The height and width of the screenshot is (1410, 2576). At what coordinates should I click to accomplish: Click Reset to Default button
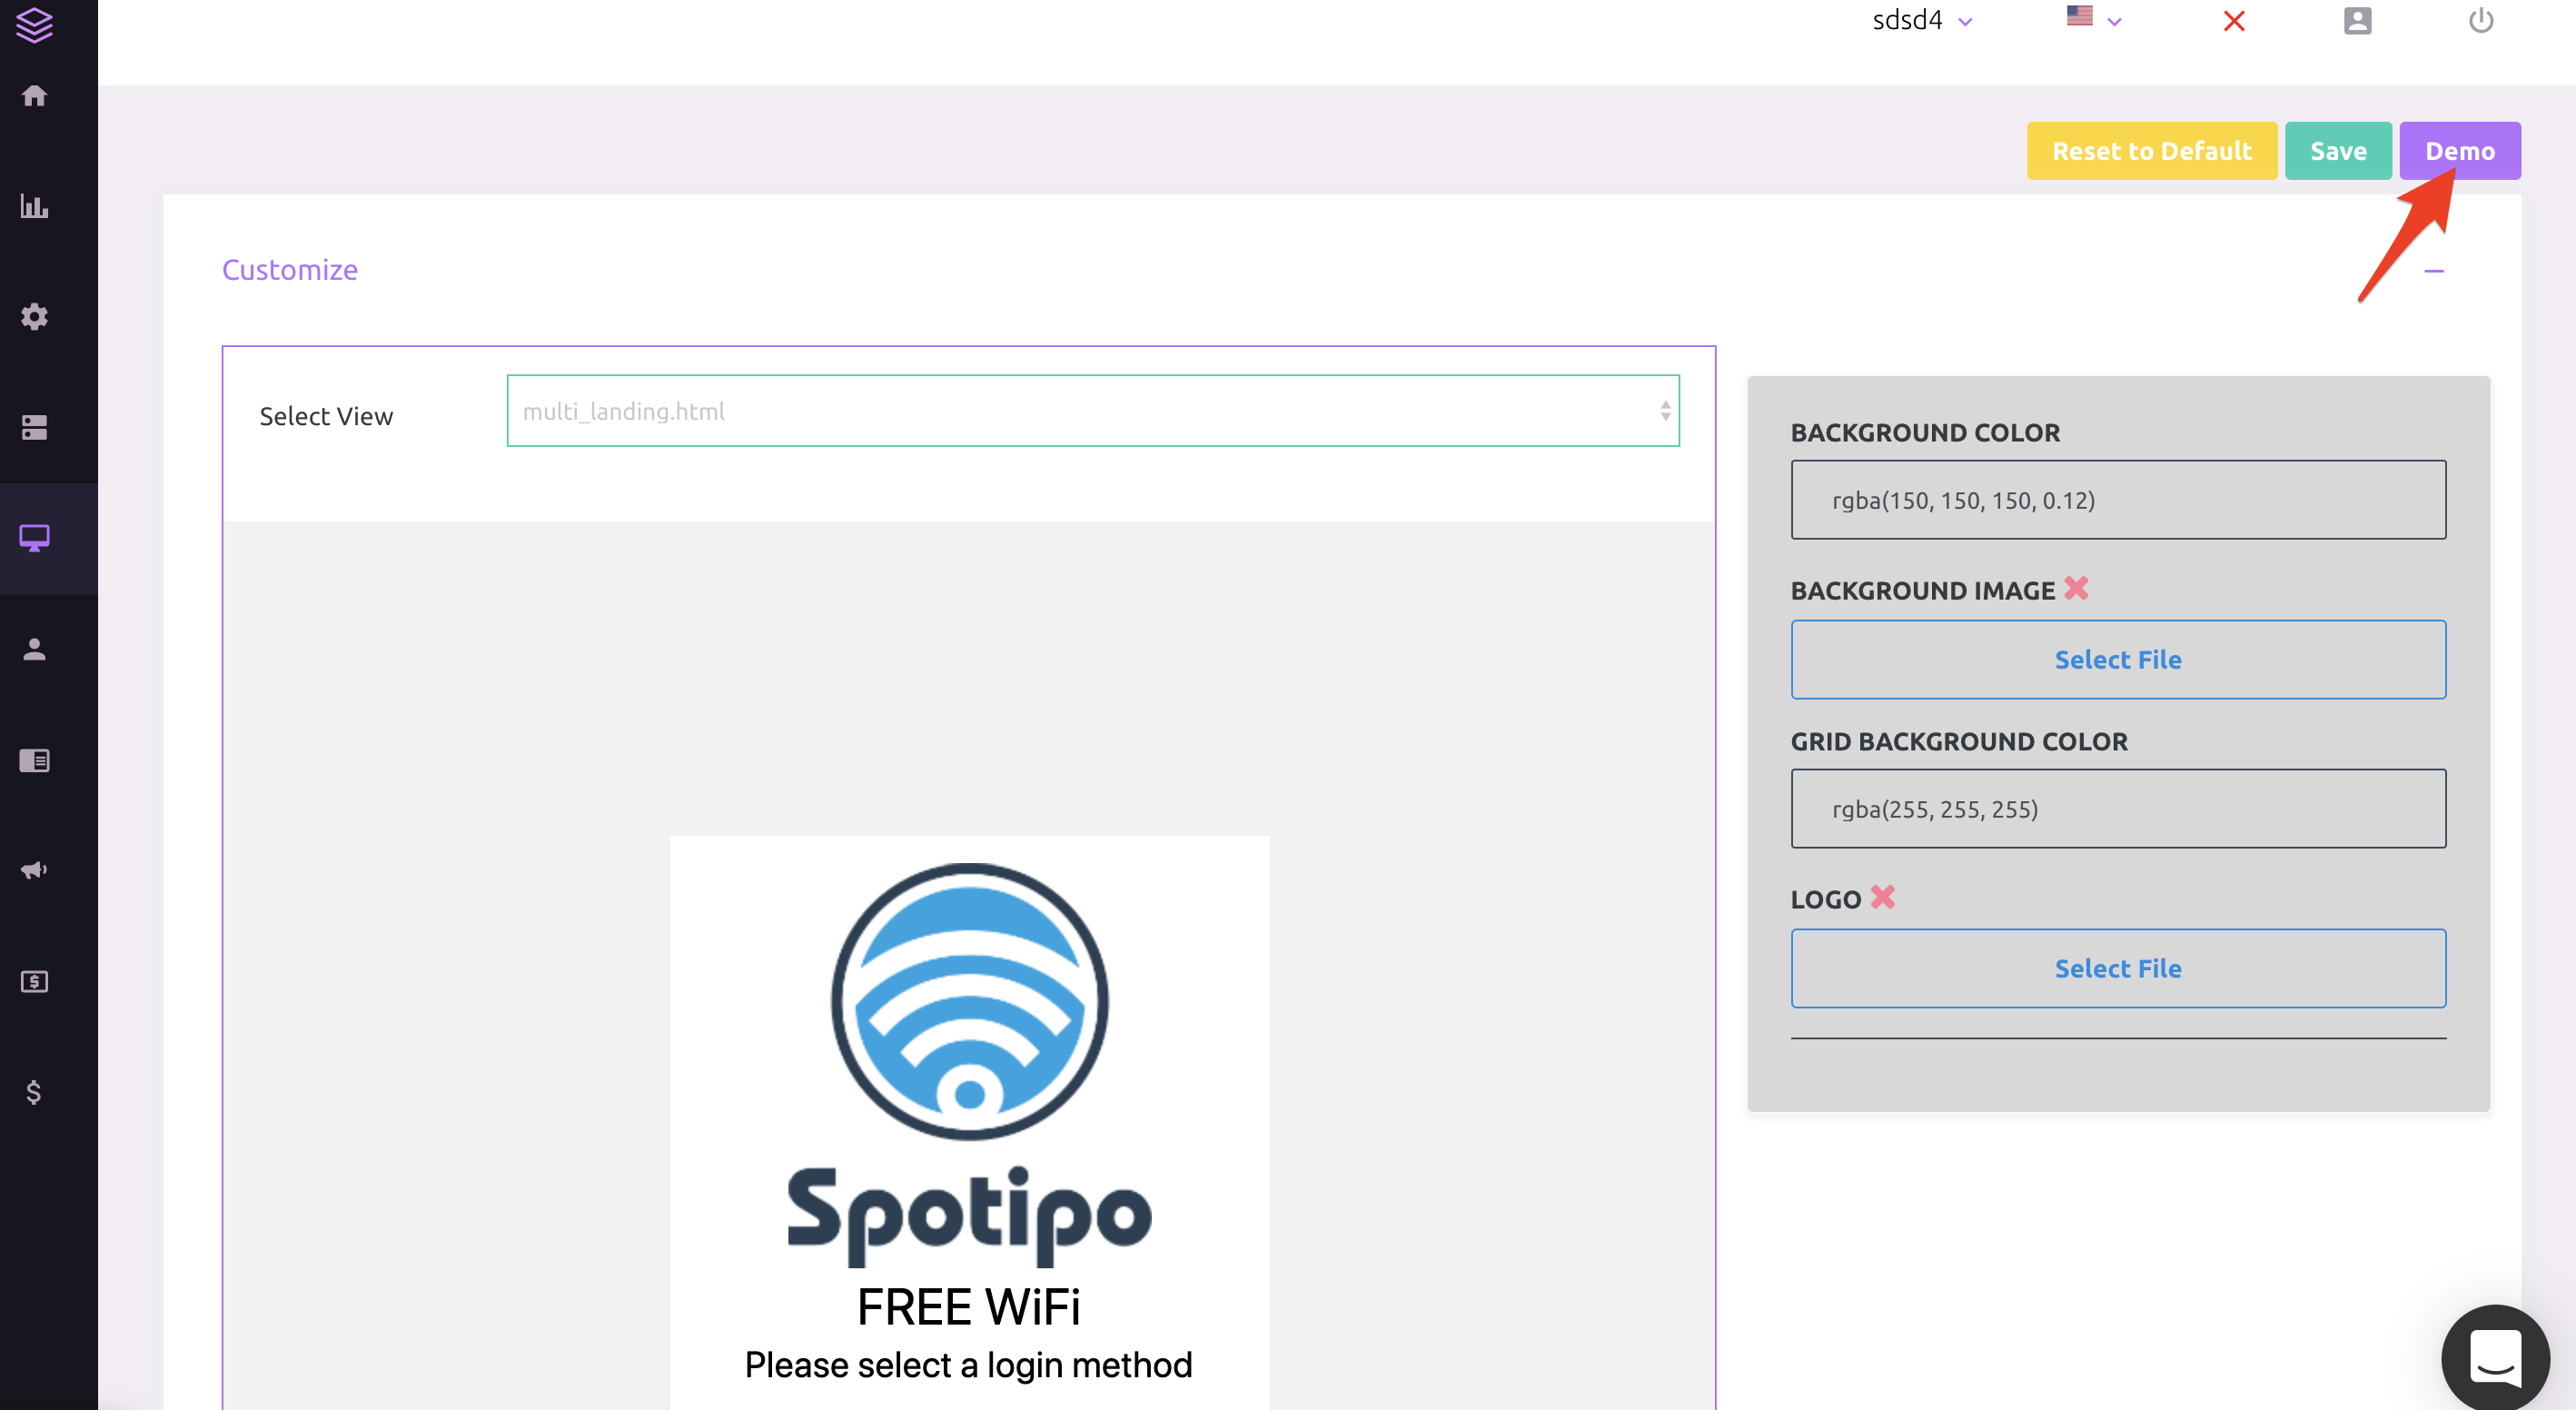click(x=2151, y=151)
